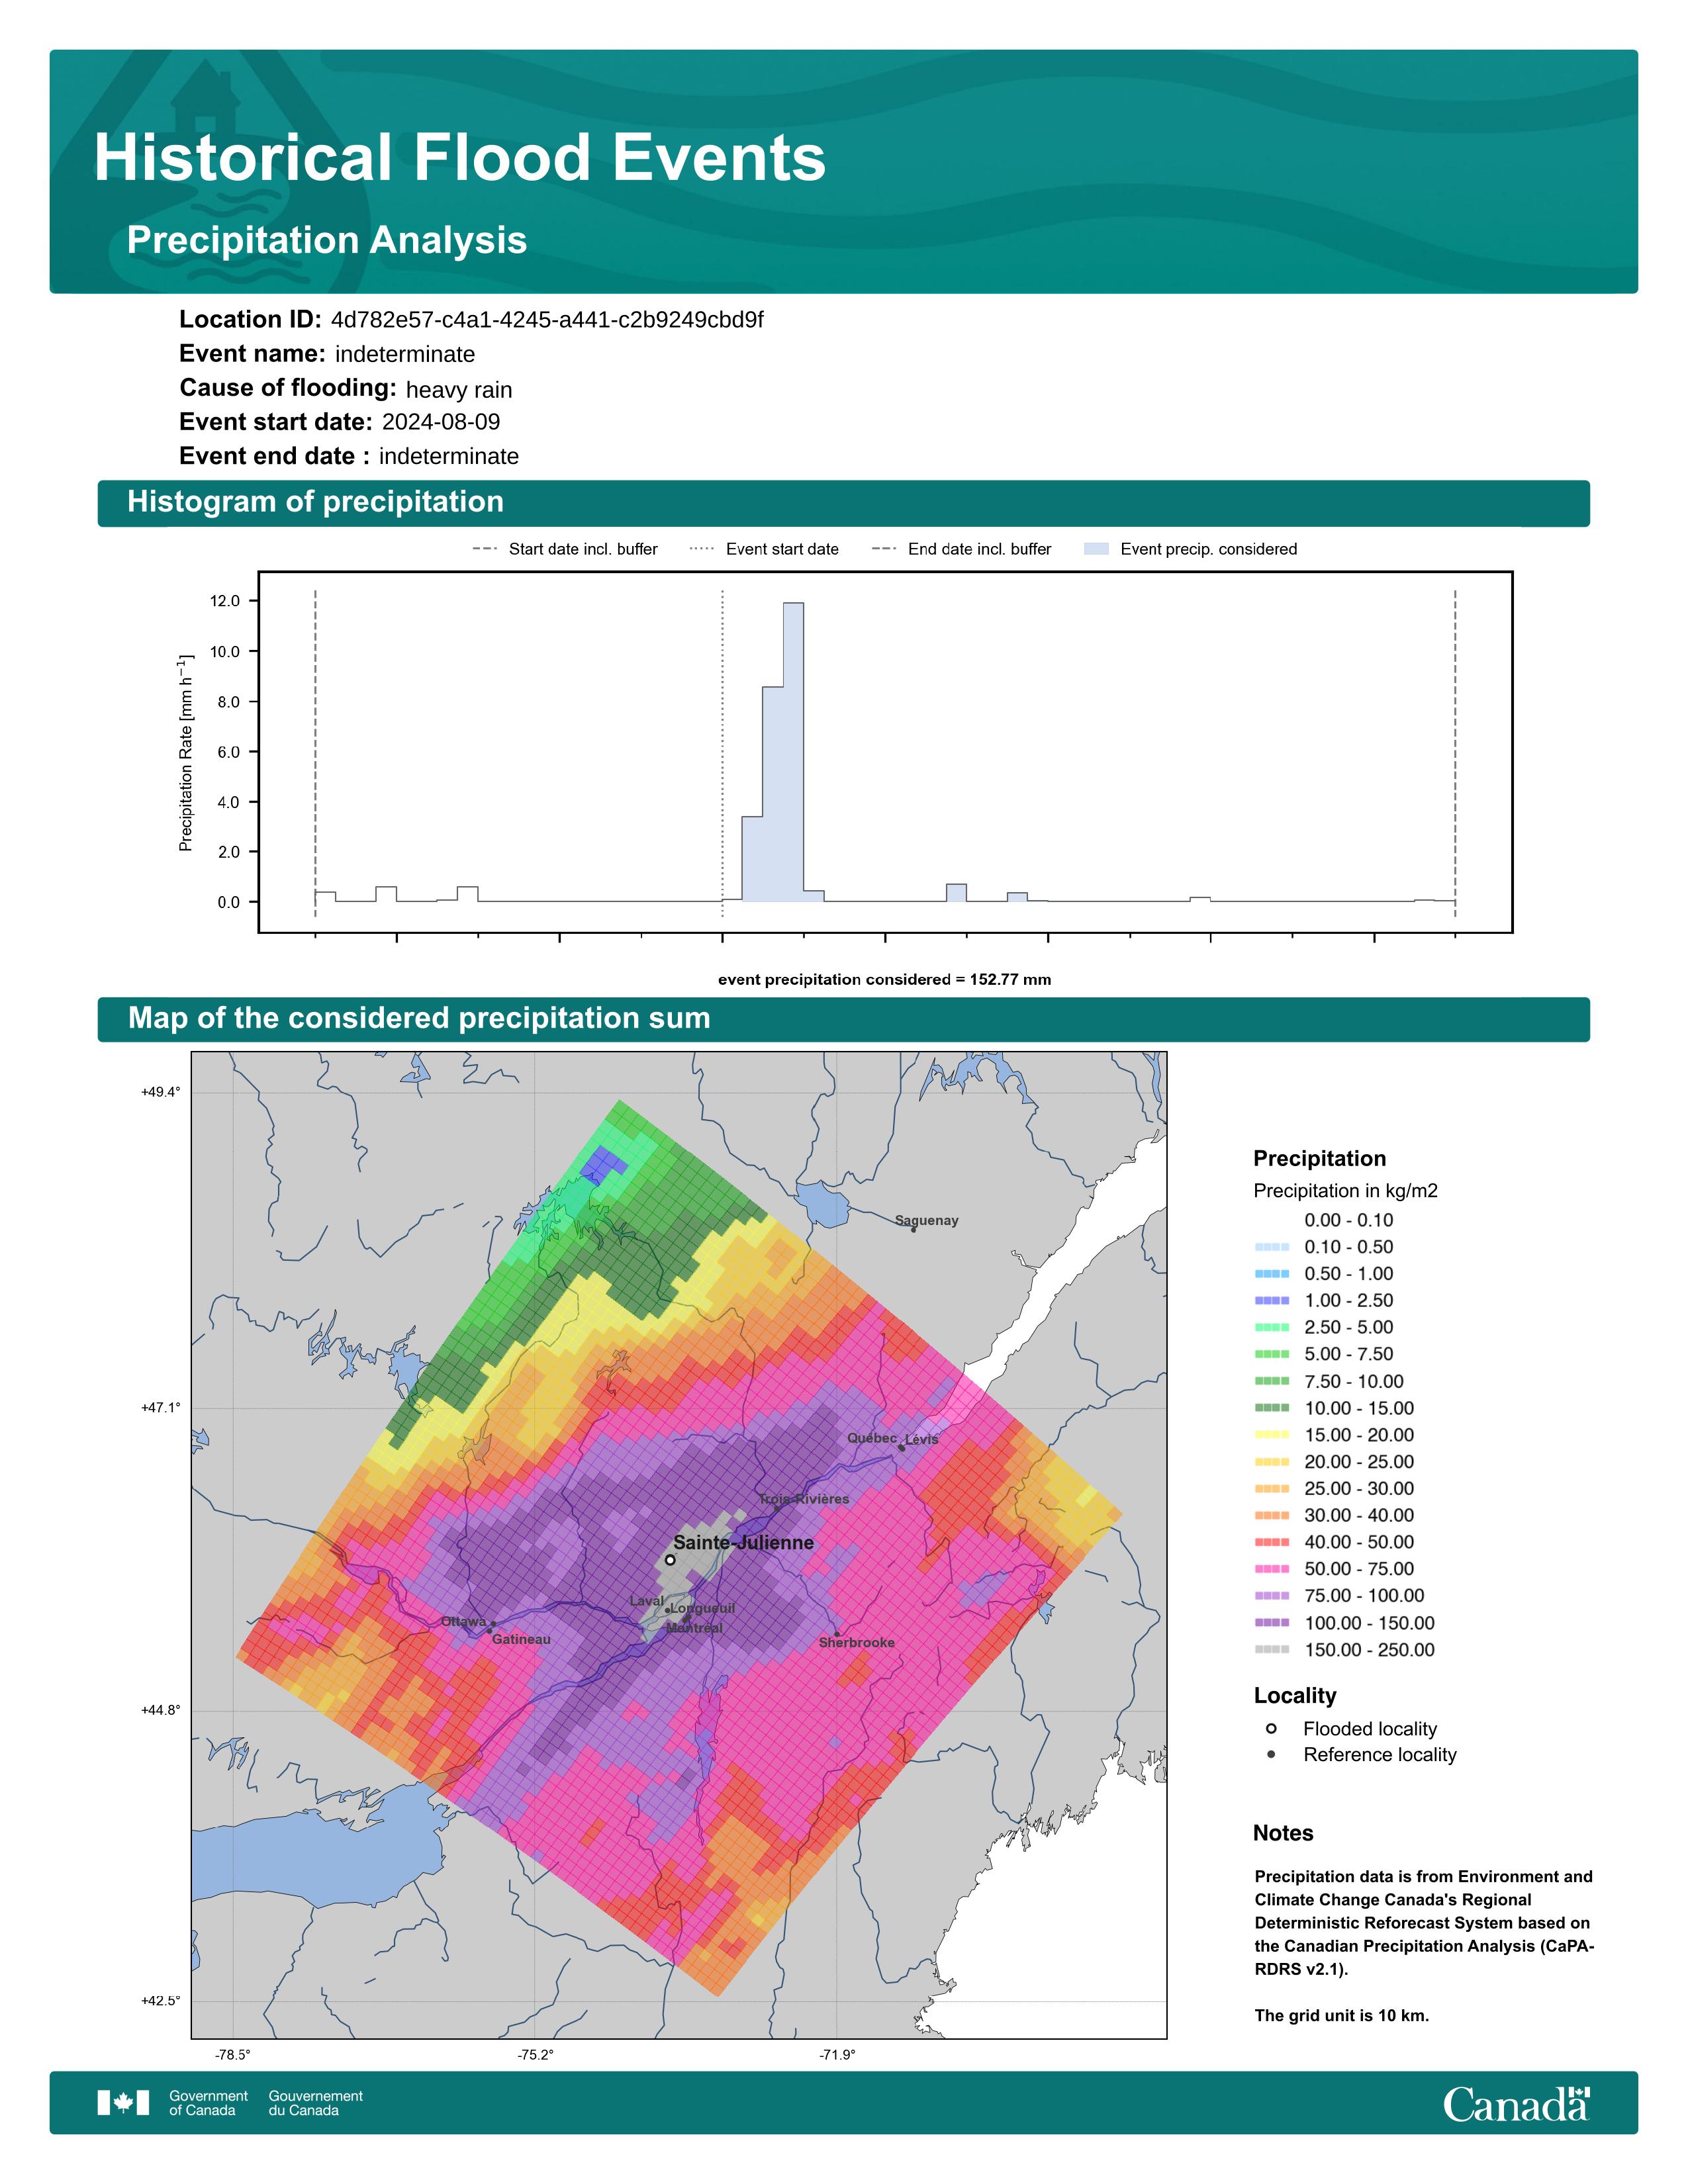The height and width of the screenshot is (2184, 1688).
Task: Click the 50.00 - 75.00 pink legend swatch
Action: (x=1272, y=1568)
